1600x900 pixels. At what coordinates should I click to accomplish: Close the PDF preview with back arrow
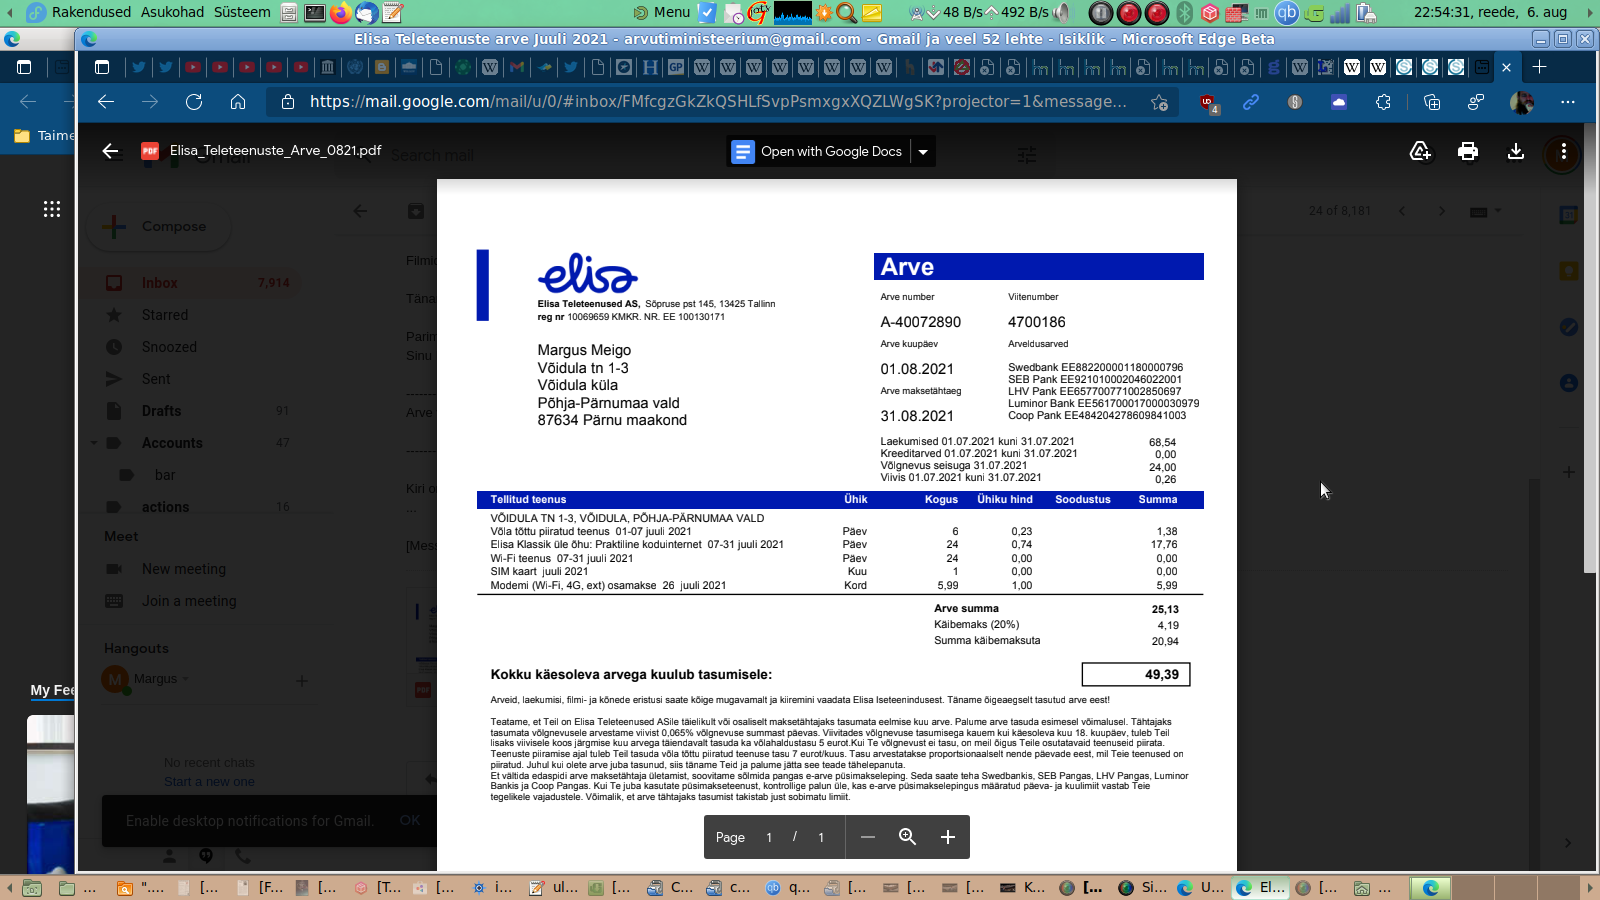coord(110,151)
